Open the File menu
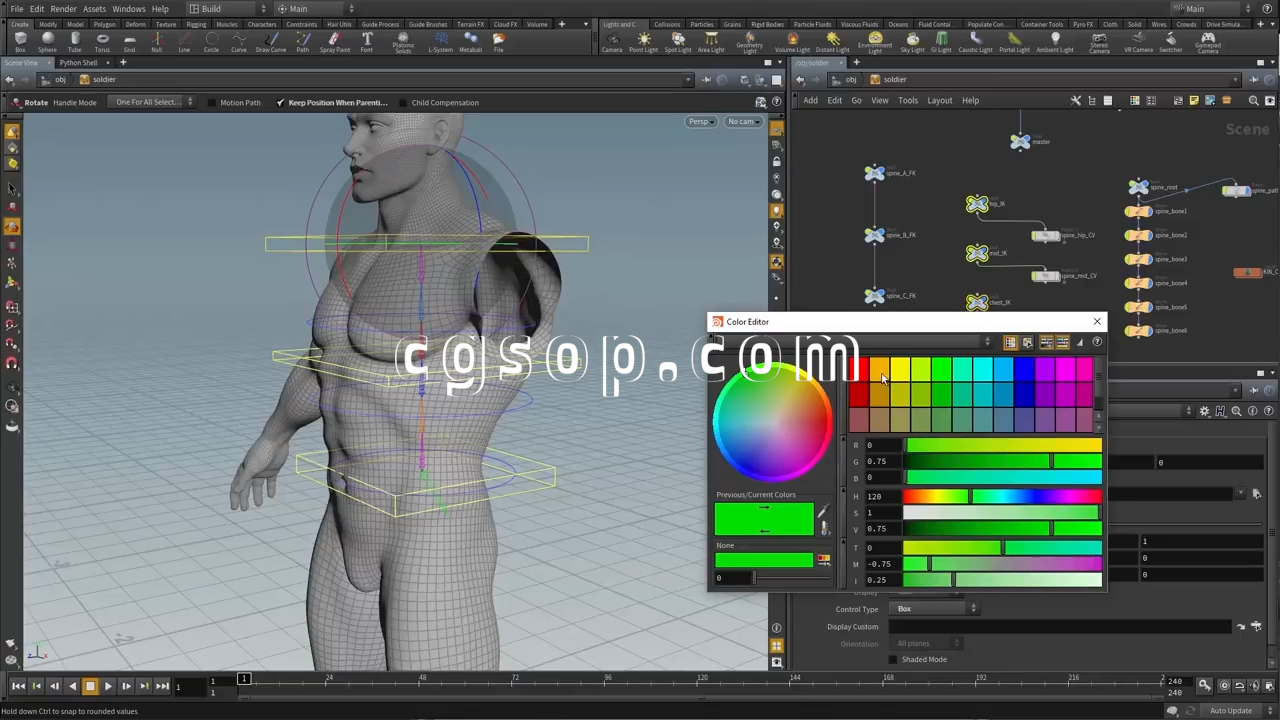 17,9
